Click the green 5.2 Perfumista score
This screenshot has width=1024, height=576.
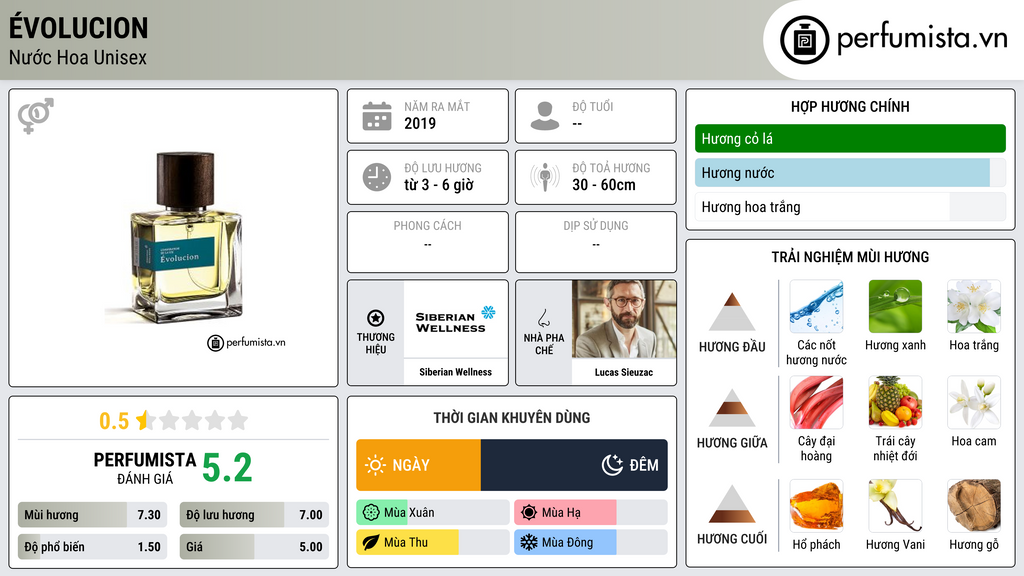click(x=227, y=468)
